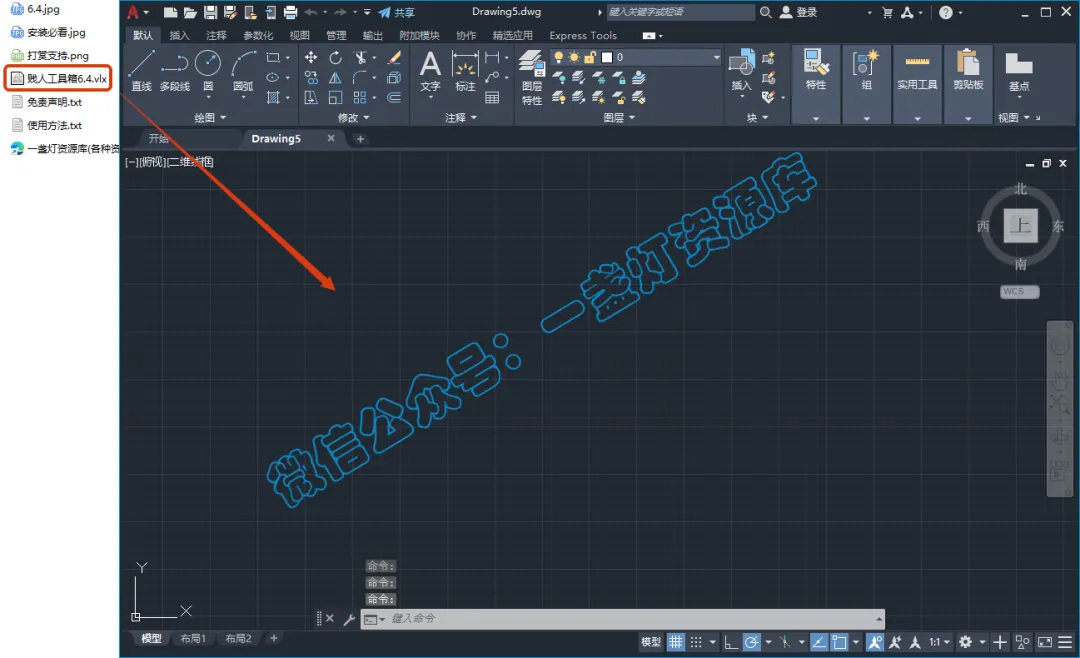The image size is (1080, 658).
Task: Open the Text (文字) tool
Action: 430,72
